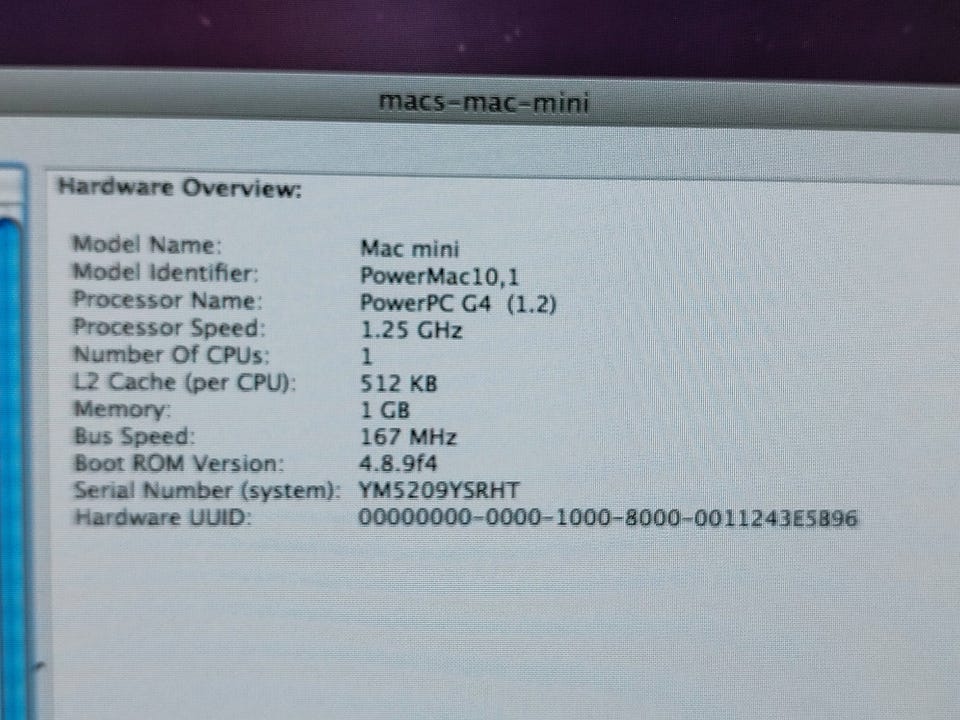Viewport: 960px width, 720px height.
Task: Click the macs-mac-mini window title
Action: (x=484, y=102)
